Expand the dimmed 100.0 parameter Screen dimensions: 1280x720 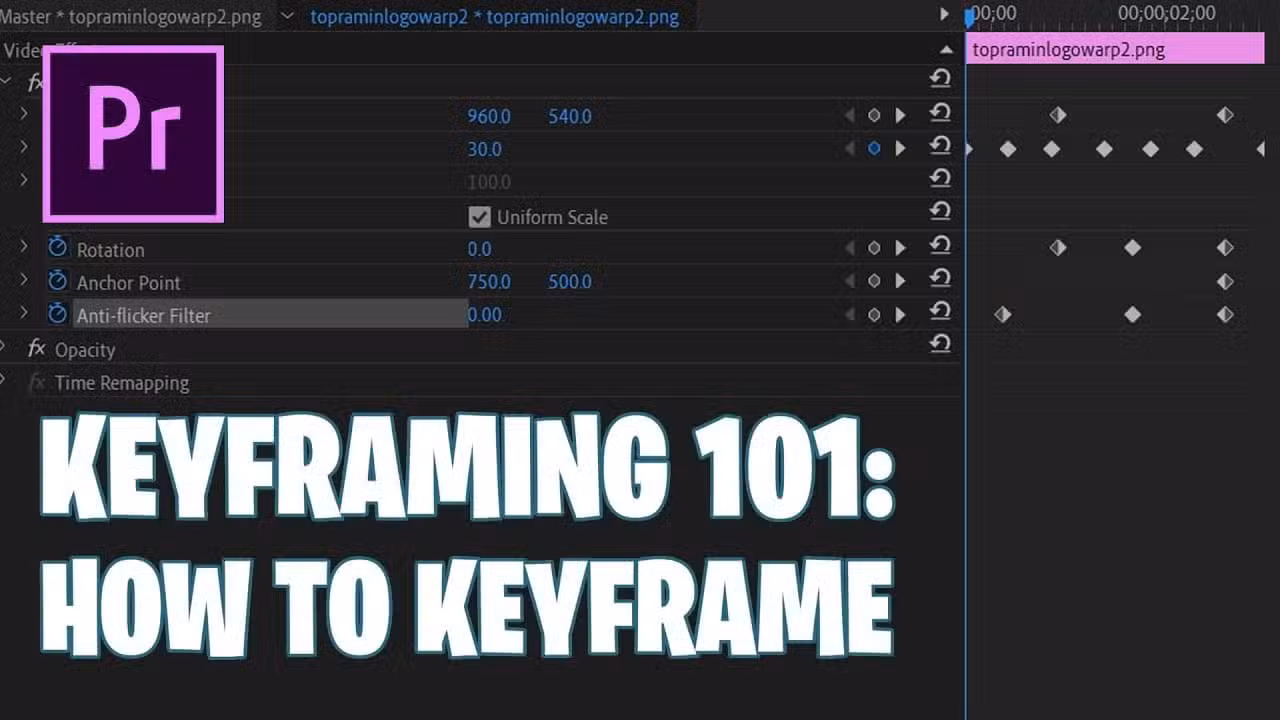pyautogui.click(x=24, y=179)
